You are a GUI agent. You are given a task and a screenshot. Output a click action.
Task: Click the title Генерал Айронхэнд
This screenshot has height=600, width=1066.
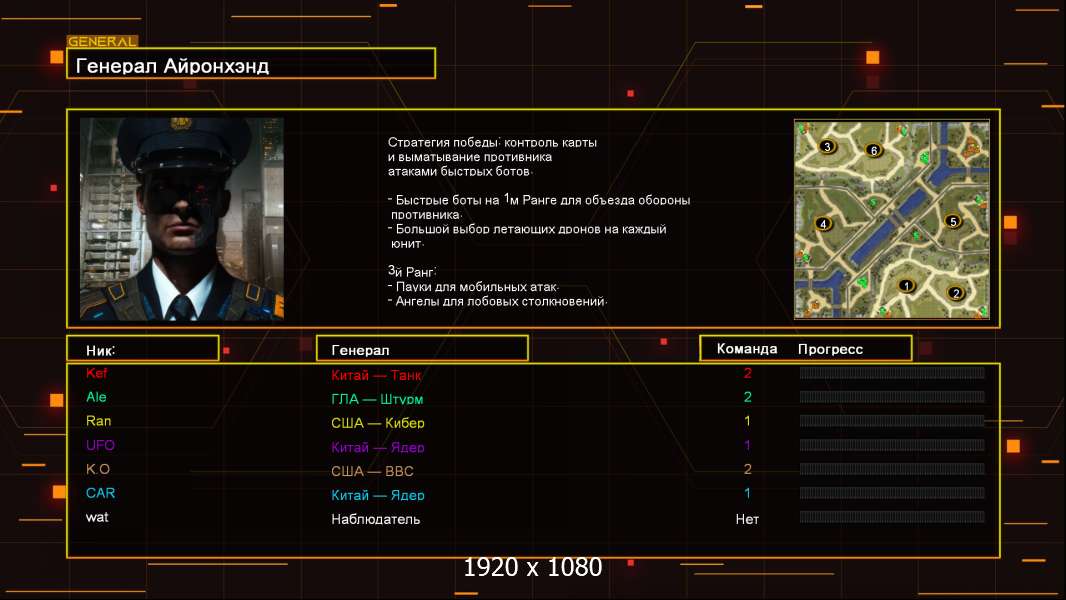pyautogui.click(x=173, y=66)
